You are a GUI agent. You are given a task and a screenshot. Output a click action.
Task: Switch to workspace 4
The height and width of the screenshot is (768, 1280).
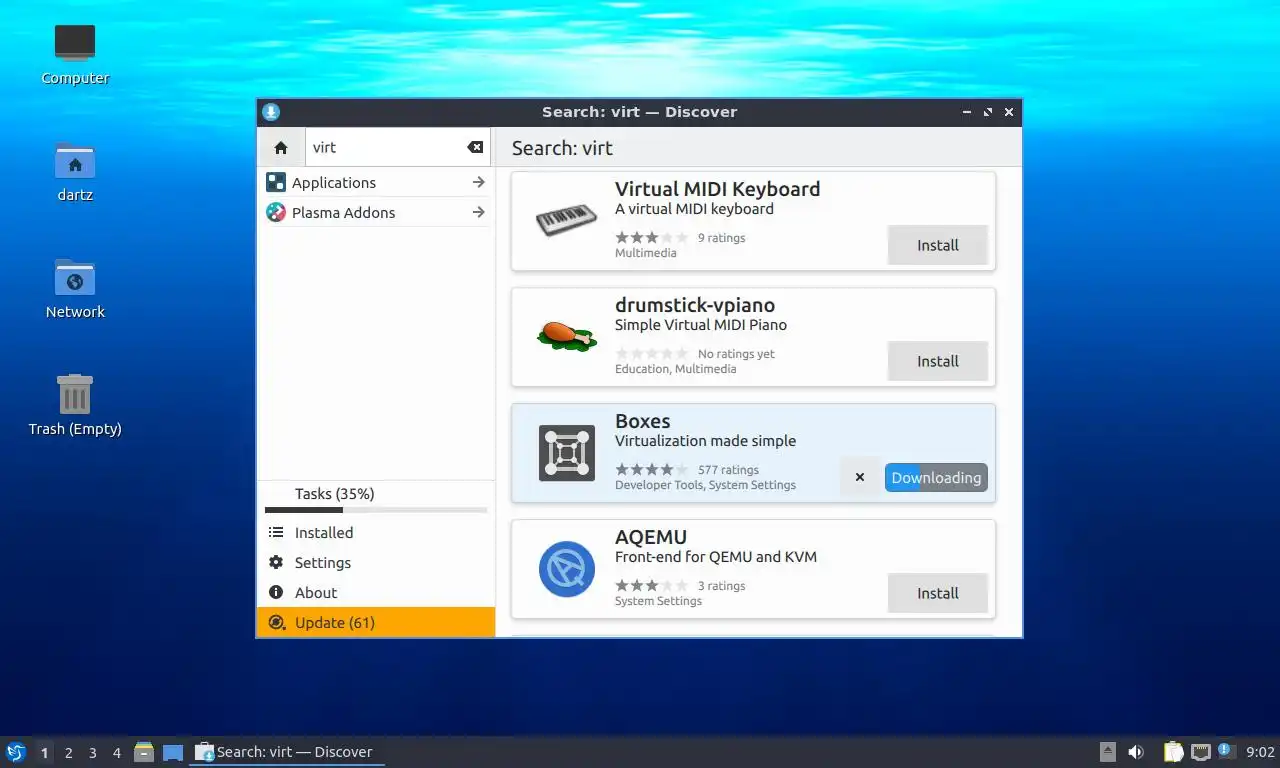click(x=117, y=753)
